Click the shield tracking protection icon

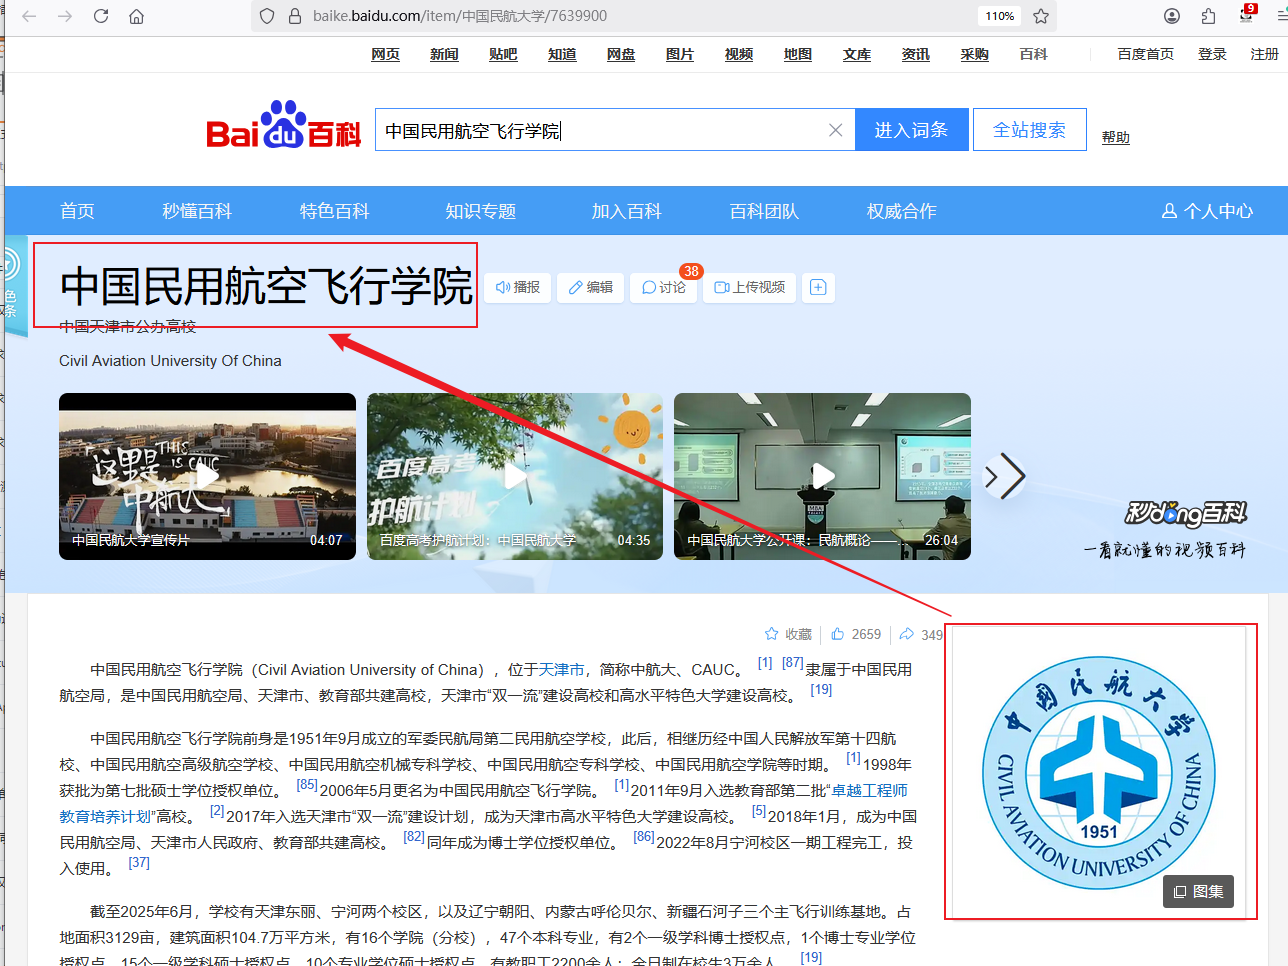click(x=267, y=16)
